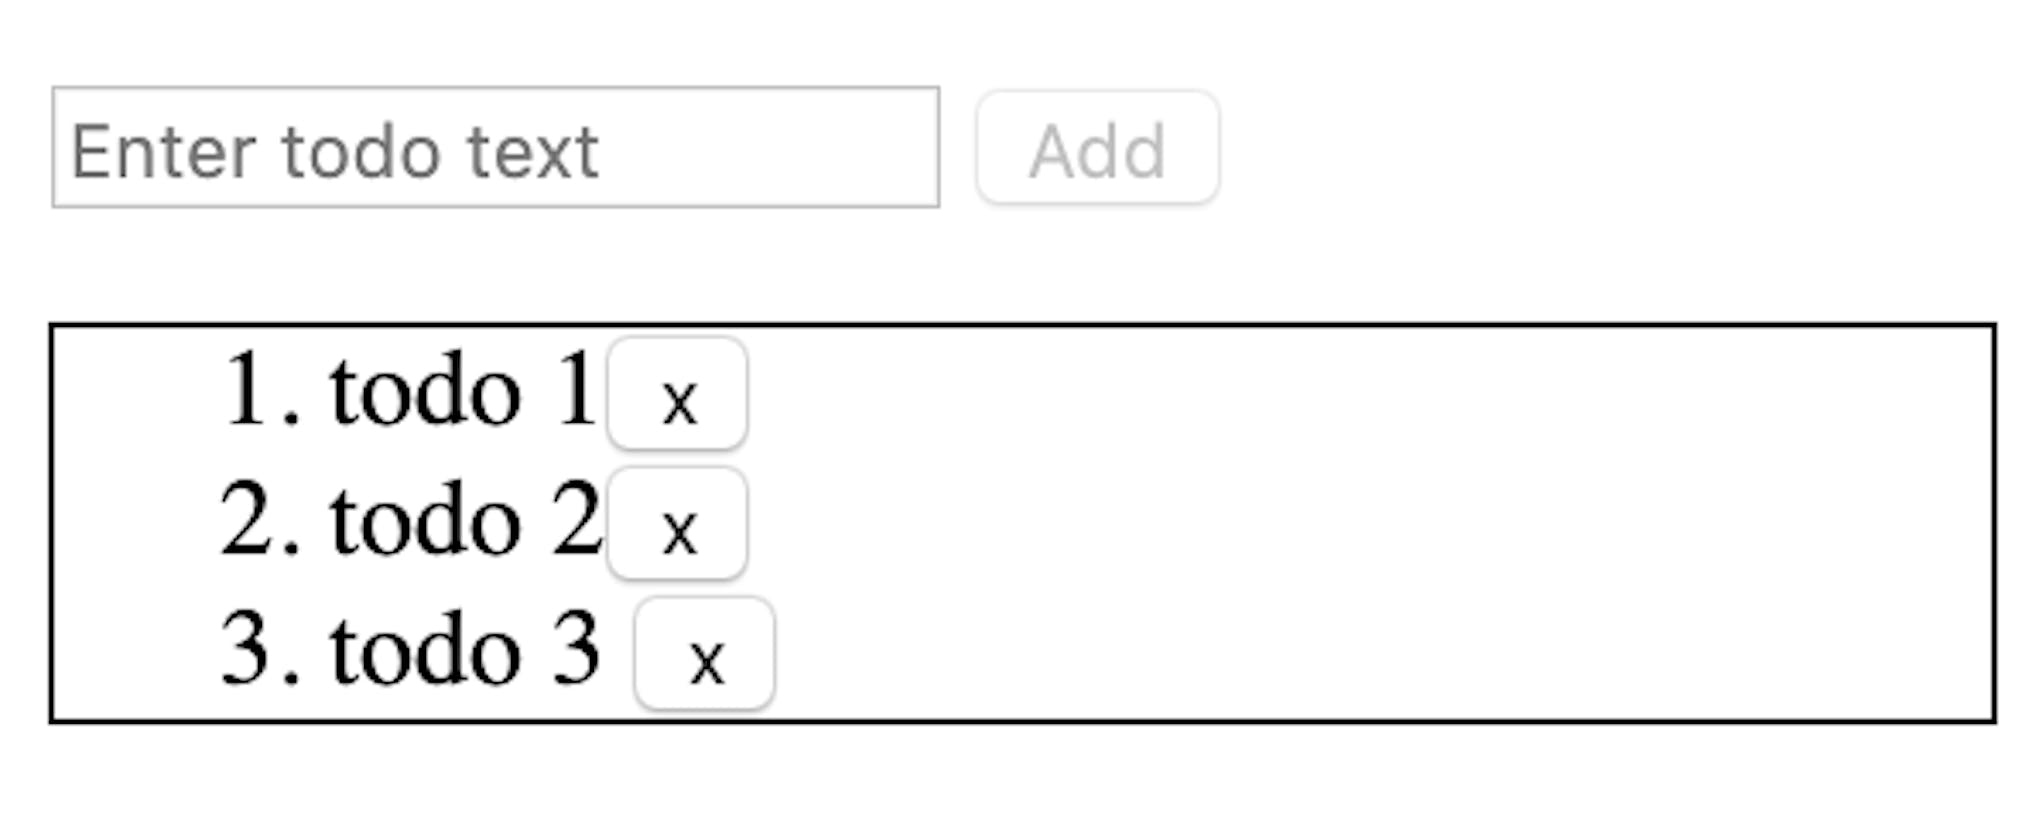Click the delete control for the first todo
This screenshot has height=821, width=2039.
click(x=678, y=398)
